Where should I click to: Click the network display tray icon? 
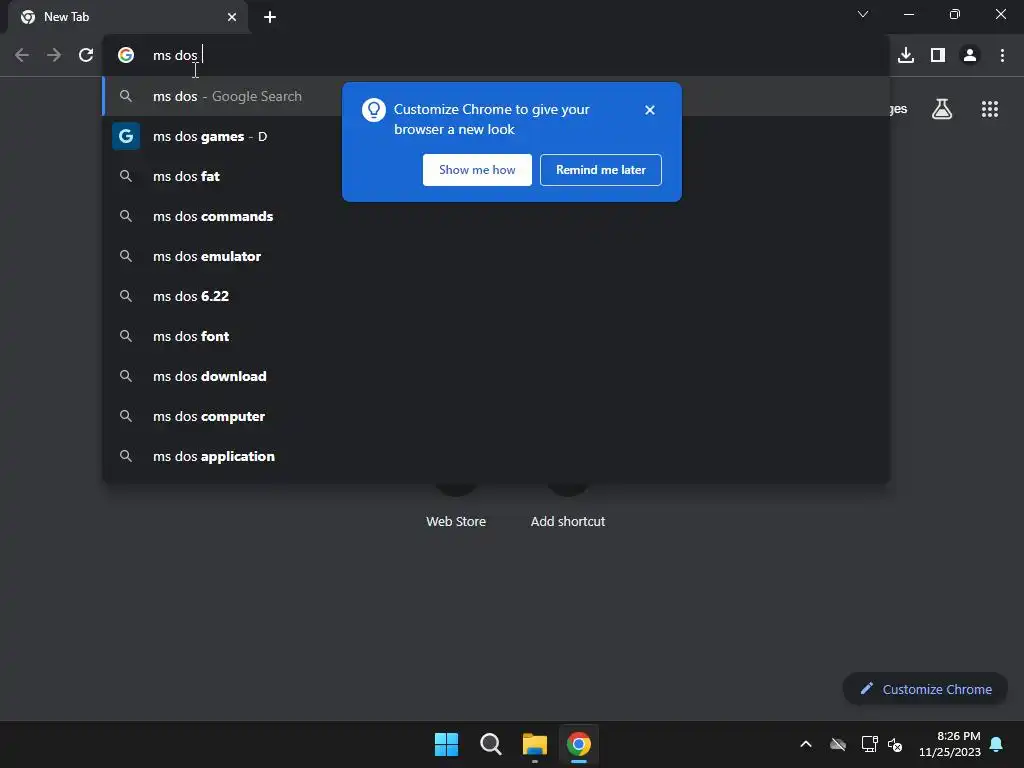click(869, 744)
